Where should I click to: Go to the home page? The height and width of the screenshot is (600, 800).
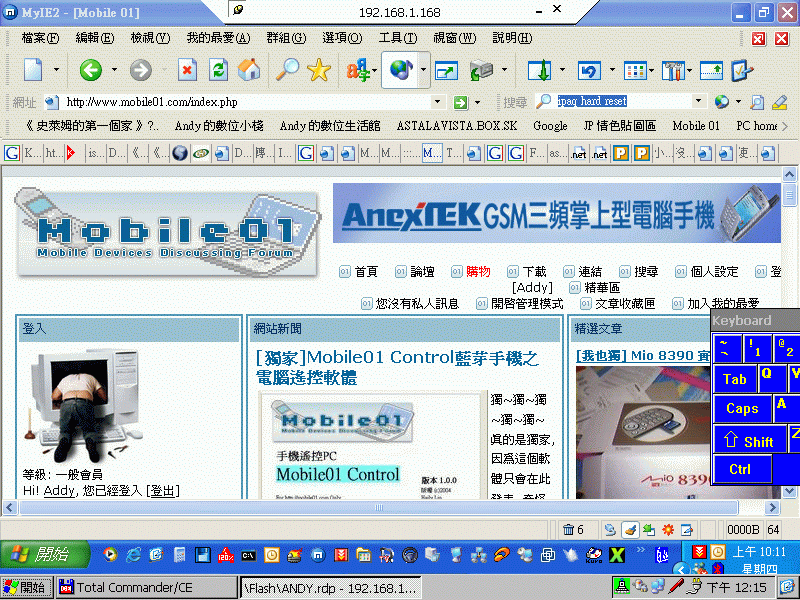tap(248, 70)
